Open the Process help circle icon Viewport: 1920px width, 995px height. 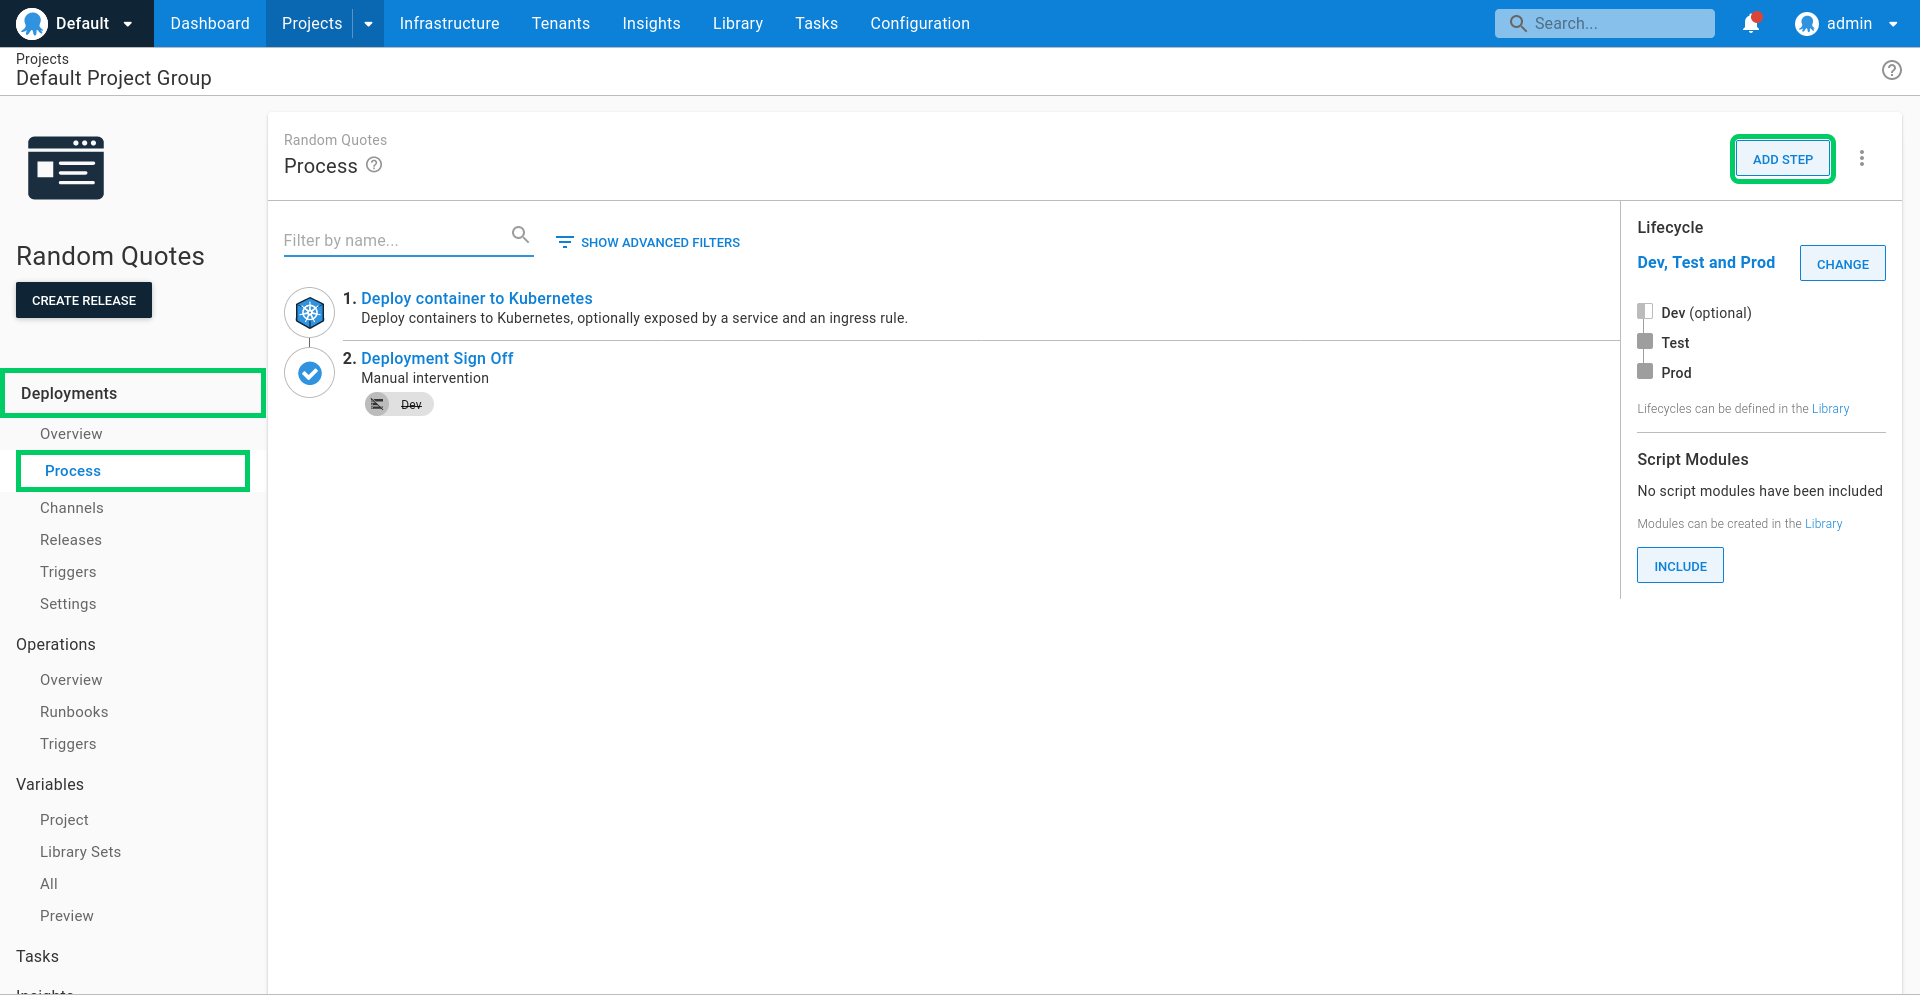(x=374, y=165)
